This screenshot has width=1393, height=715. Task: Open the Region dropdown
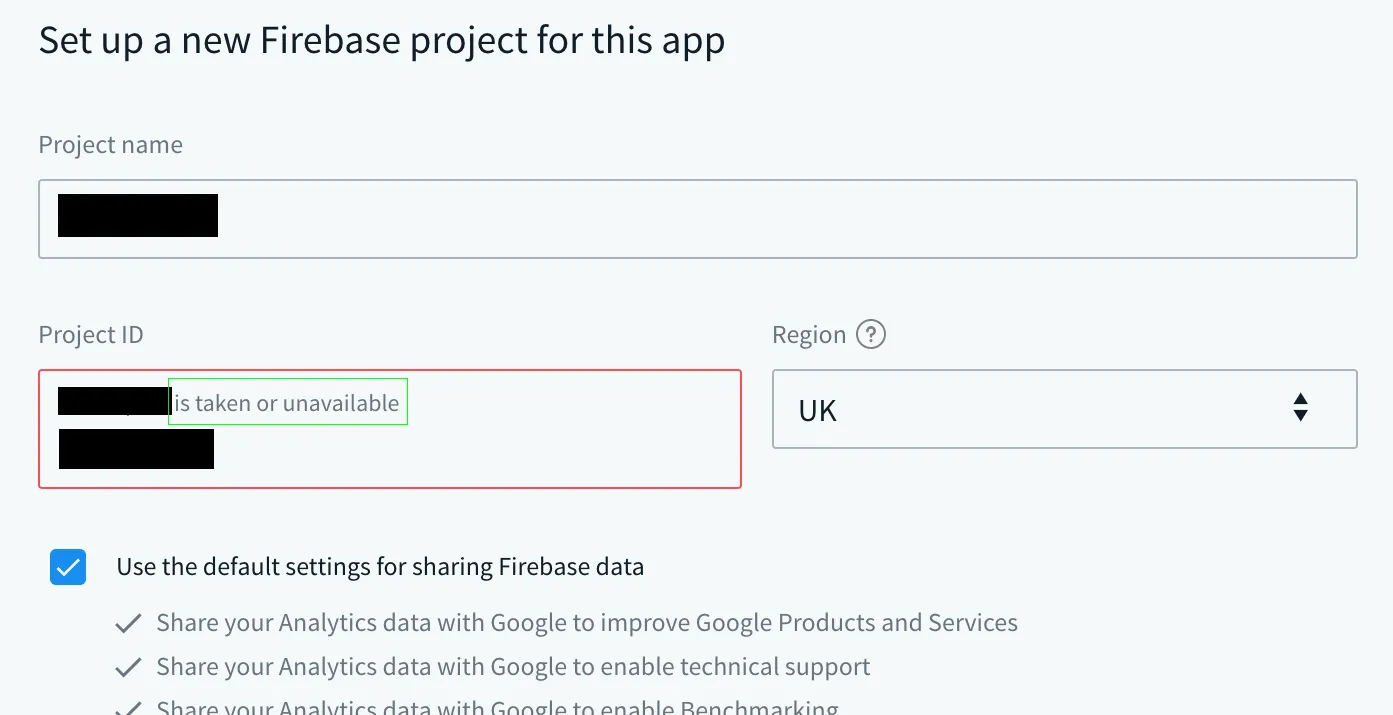[1064, 409]
